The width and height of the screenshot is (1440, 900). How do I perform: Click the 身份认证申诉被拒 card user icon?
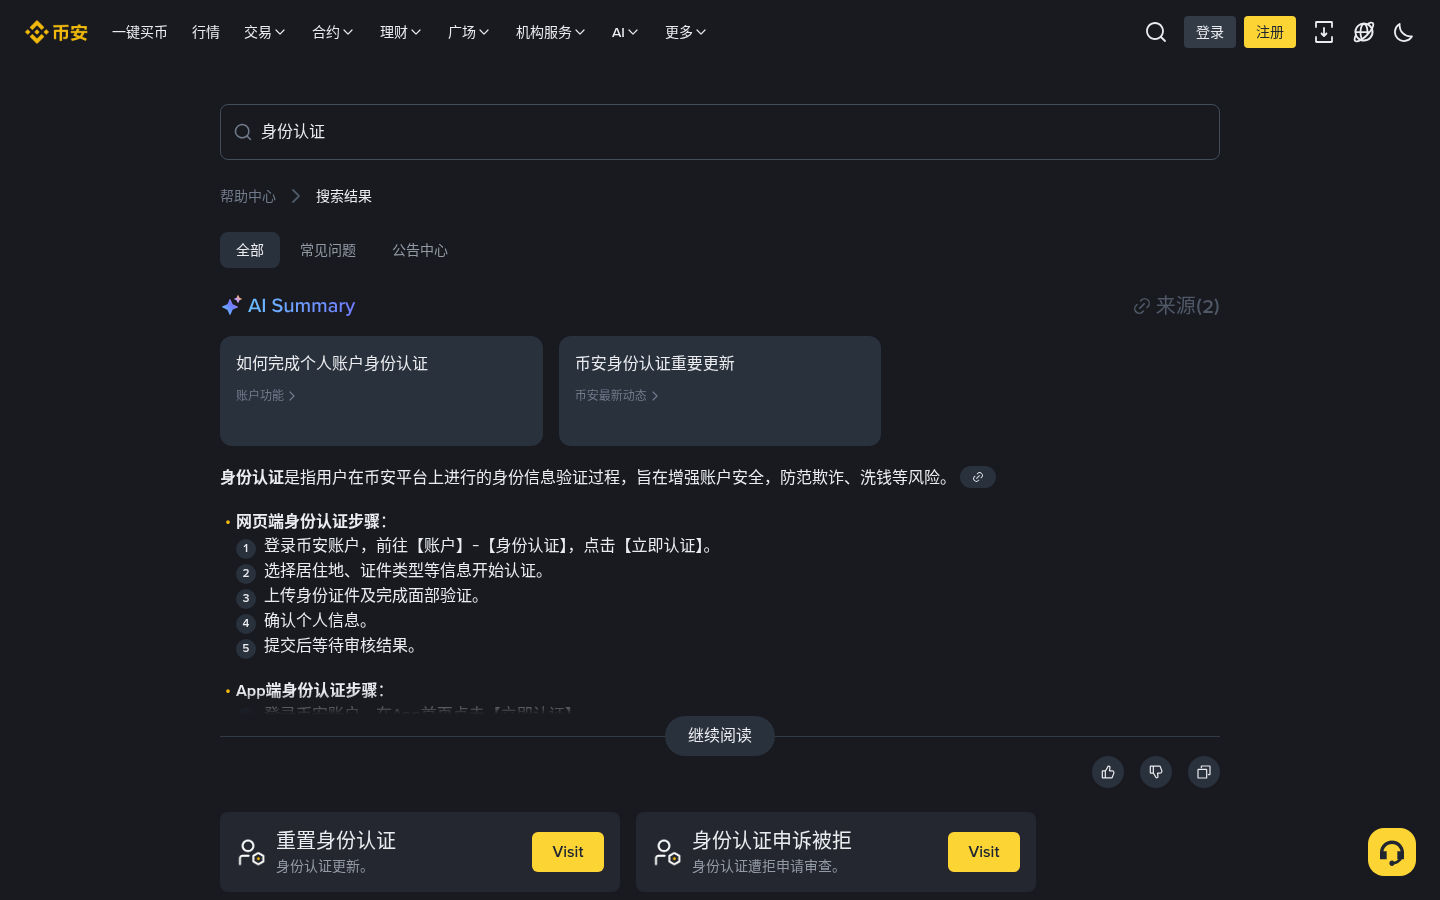[x=667, y=852]
